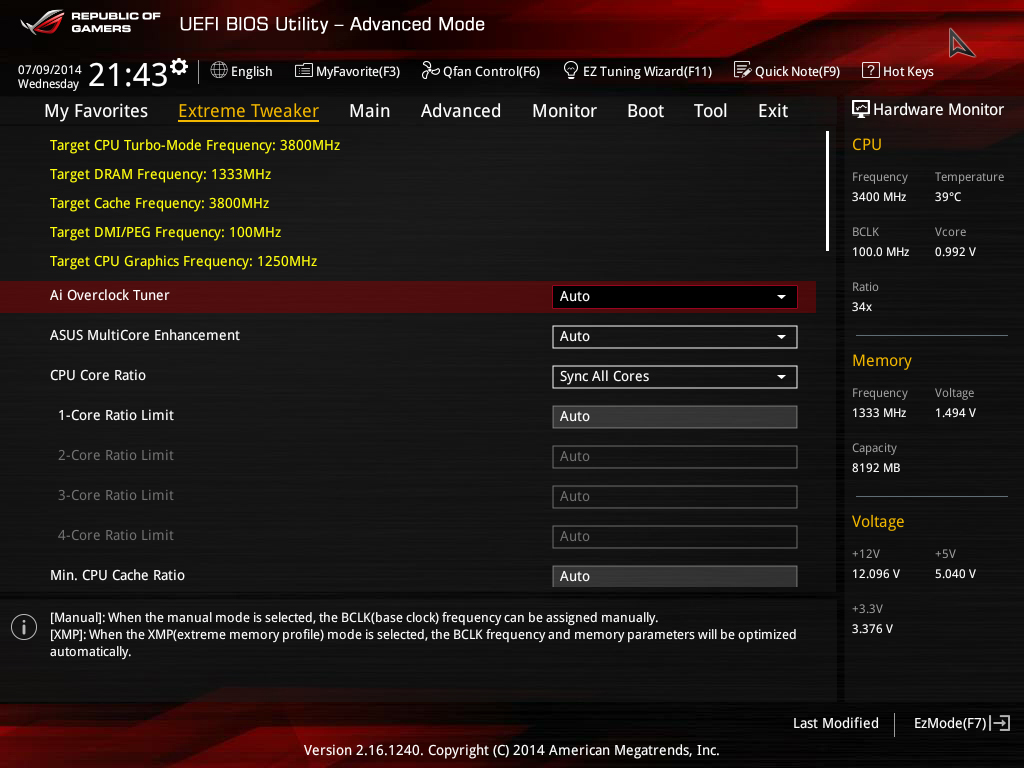Select the 1-Core Ratio Limit field
Viewport: 1024px width, 768px height.
click(674, 417)
